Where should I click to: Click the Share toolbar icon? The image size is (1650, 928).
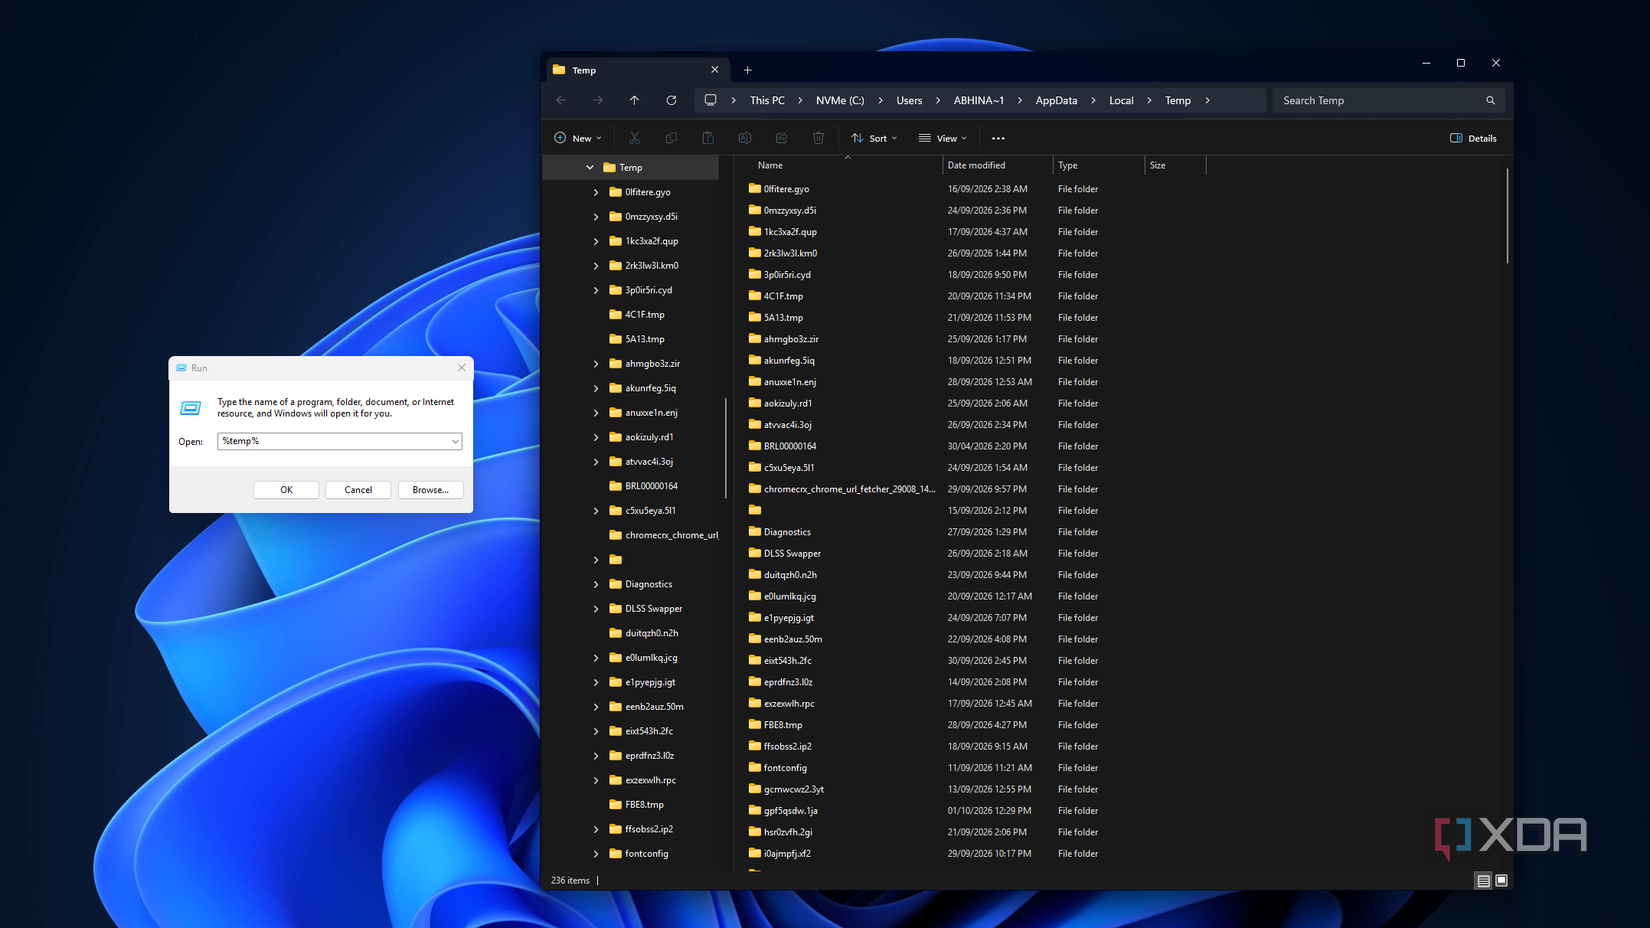pos(781,138)
